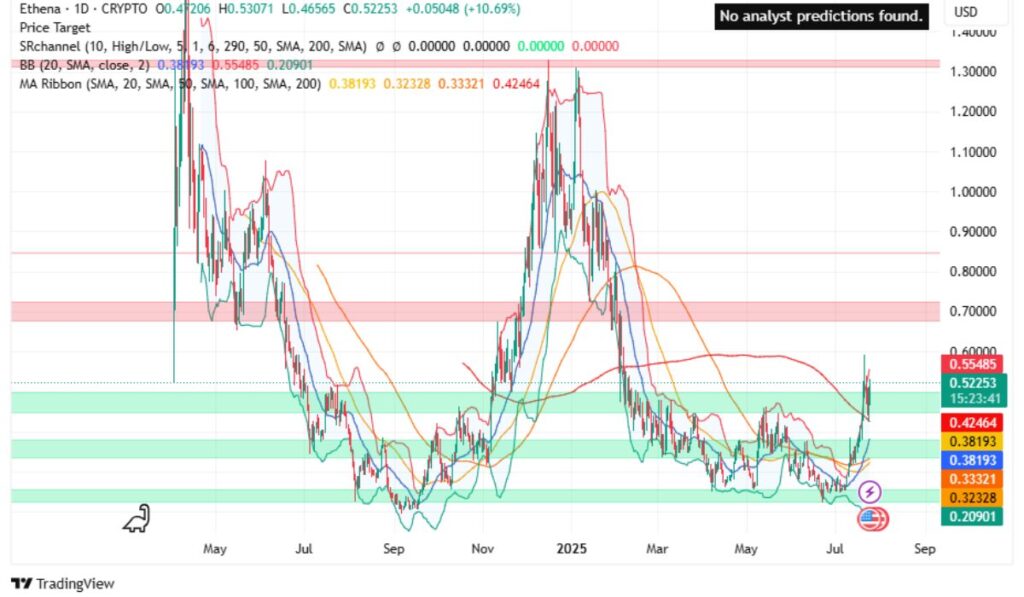The height and width of the screenshot is (597, 1024).
Task: Click the American flag economic event icon
Action: tap(869, 519)
